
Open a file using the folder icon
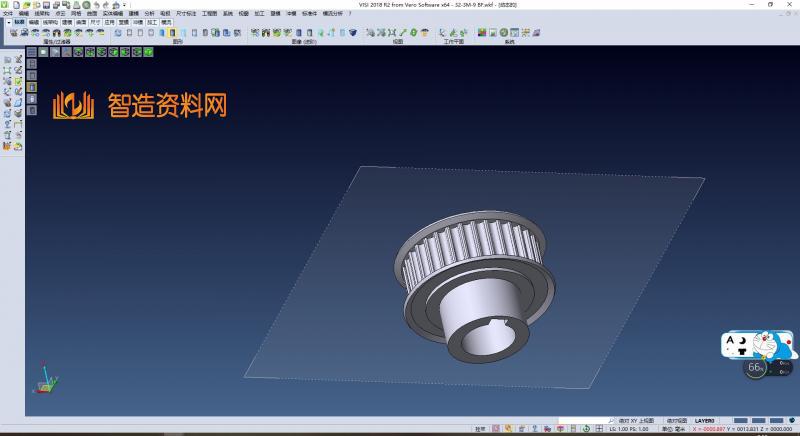(x=27, y=5)
